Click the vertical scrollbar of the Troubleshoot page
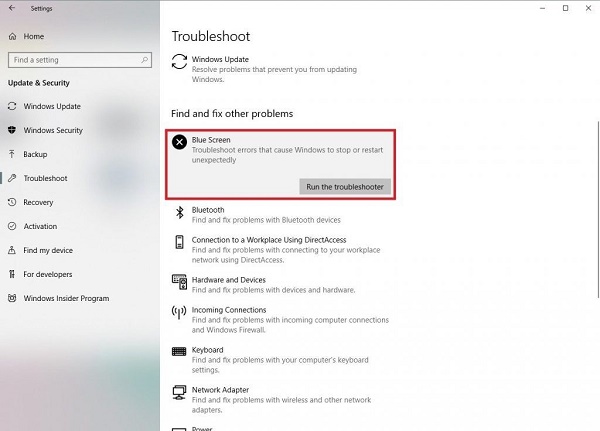The height and width of the screenshot is (431, 600). click(598, 209)
